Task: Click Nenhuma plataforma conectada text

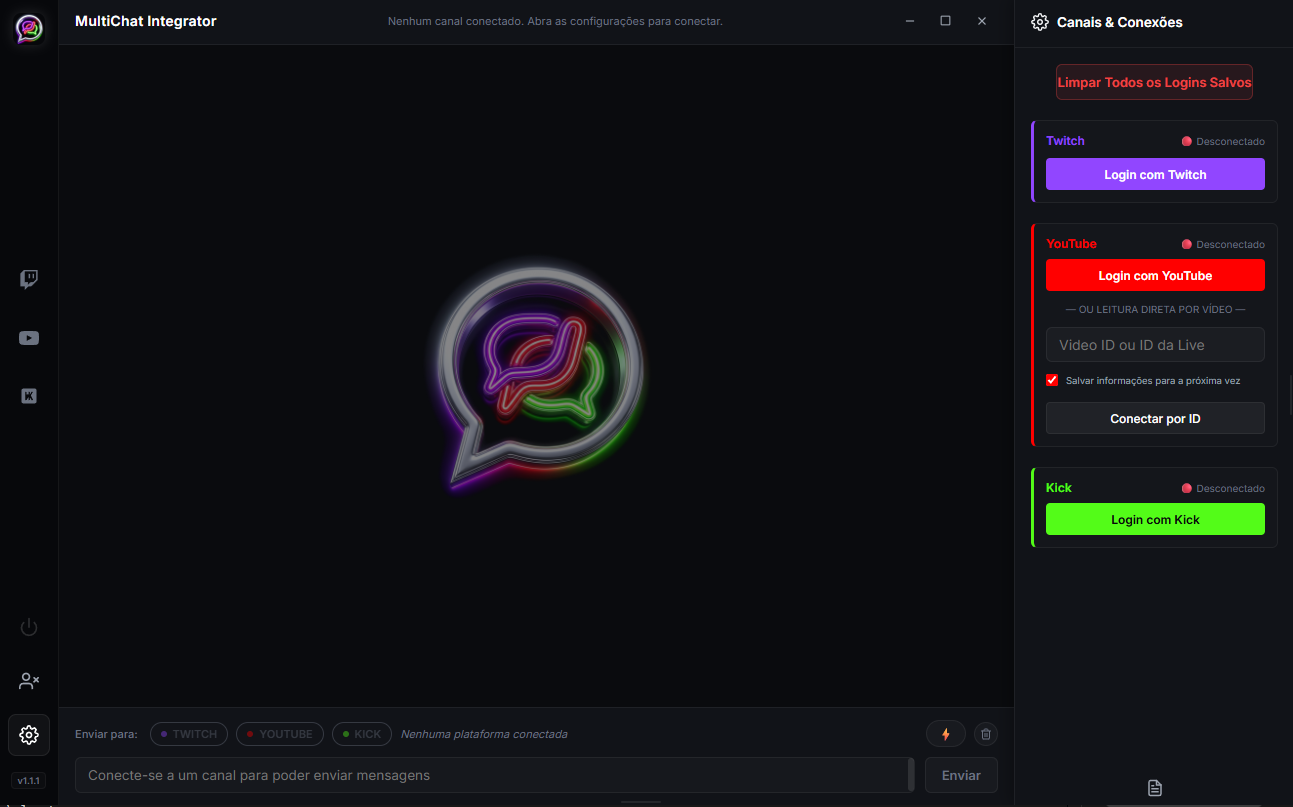Action: tap(484, 734)
